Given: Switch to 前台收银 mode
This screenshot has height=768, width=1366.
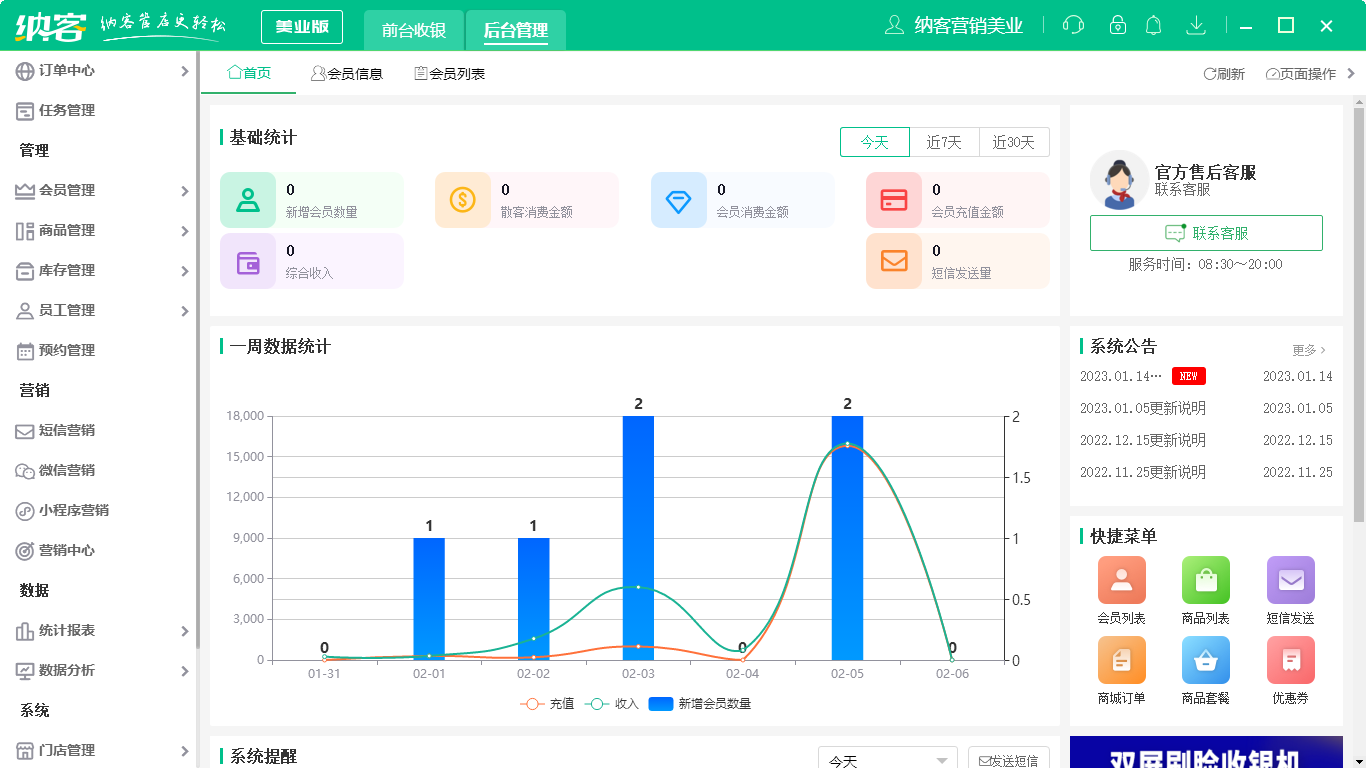Looking at the screenshot, I should [414, 30].
